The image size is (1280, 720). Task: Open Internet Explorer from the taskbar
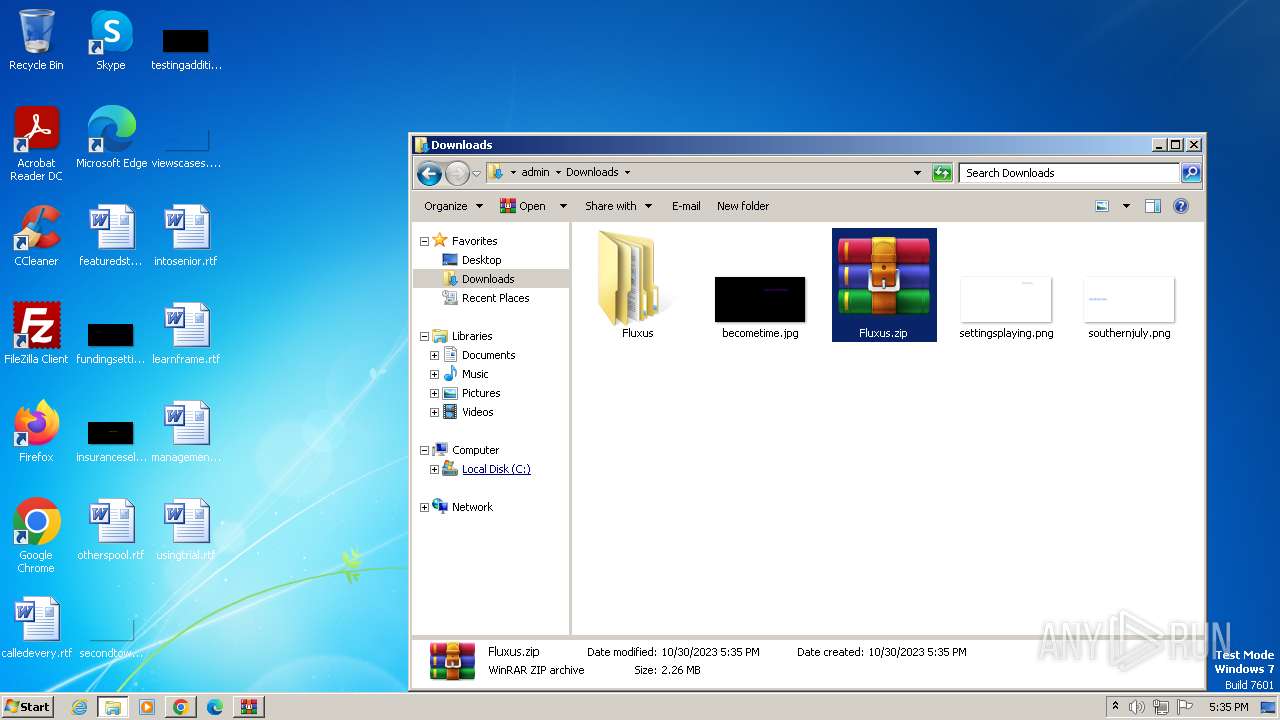(x=79, y=707)
